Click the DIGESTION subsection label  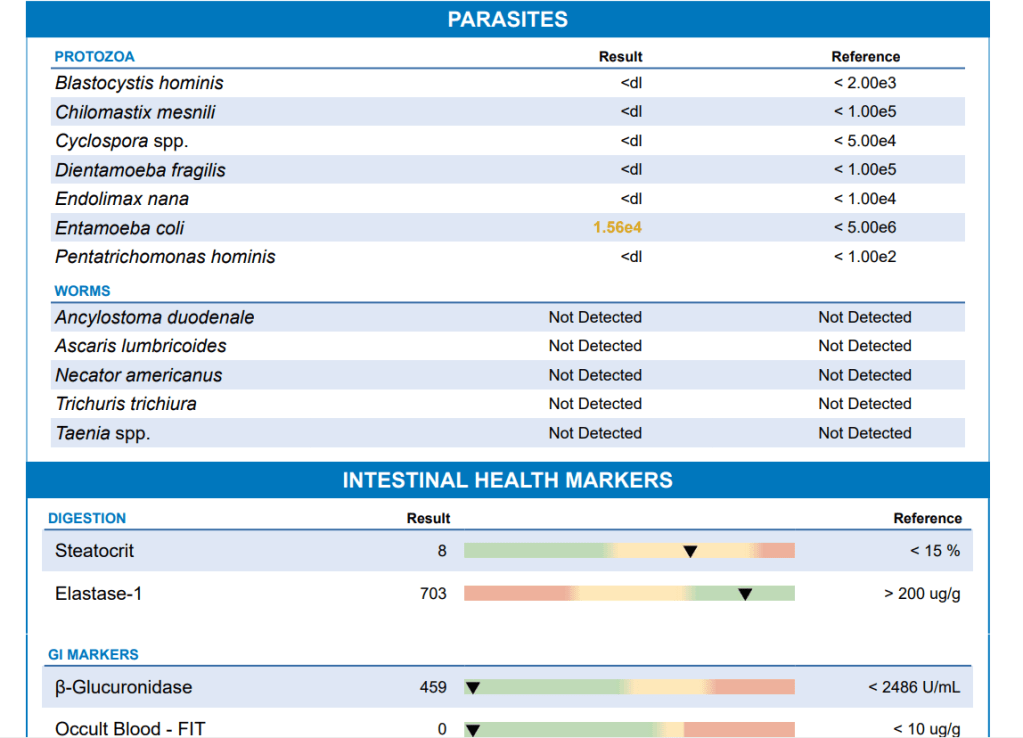[x=87, y=518]
